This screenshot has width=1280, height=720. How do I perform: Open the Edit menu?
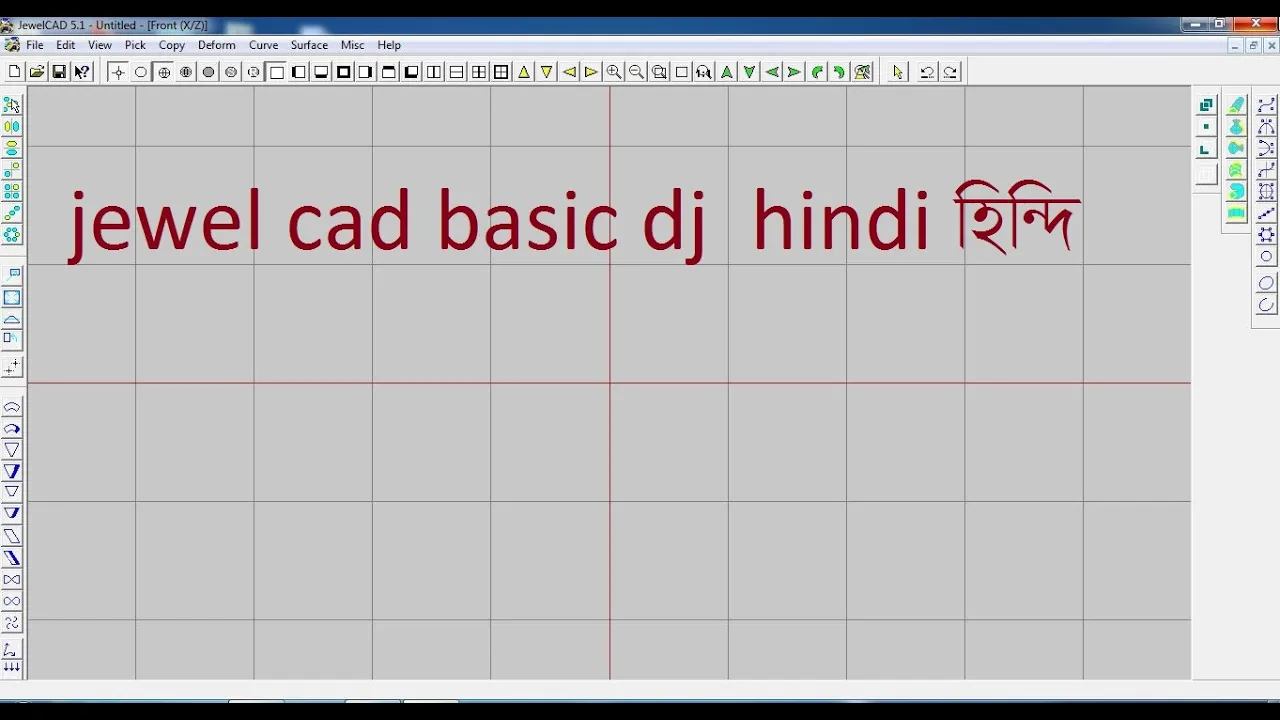click(66, 45)
